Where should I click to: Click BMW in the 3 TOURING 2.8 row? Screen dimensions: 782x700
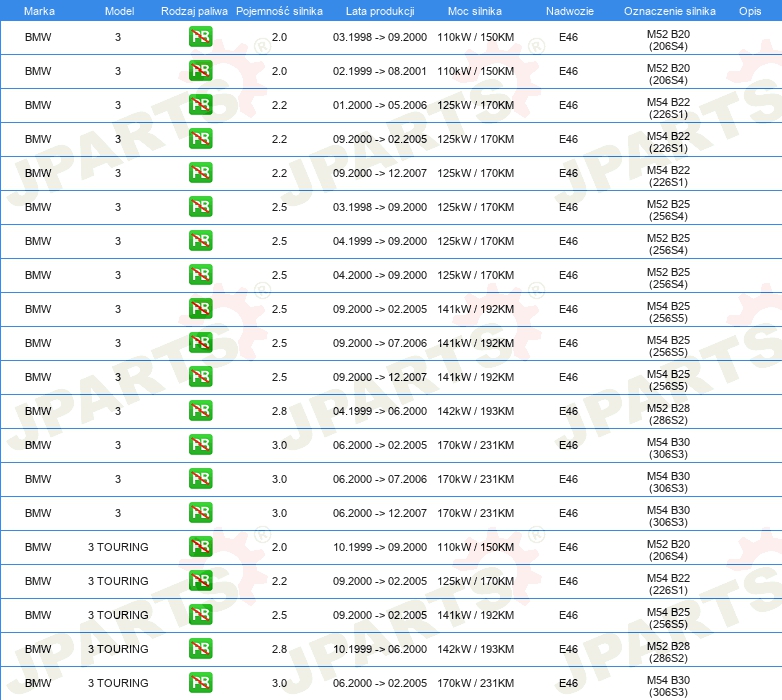point(38,649)
